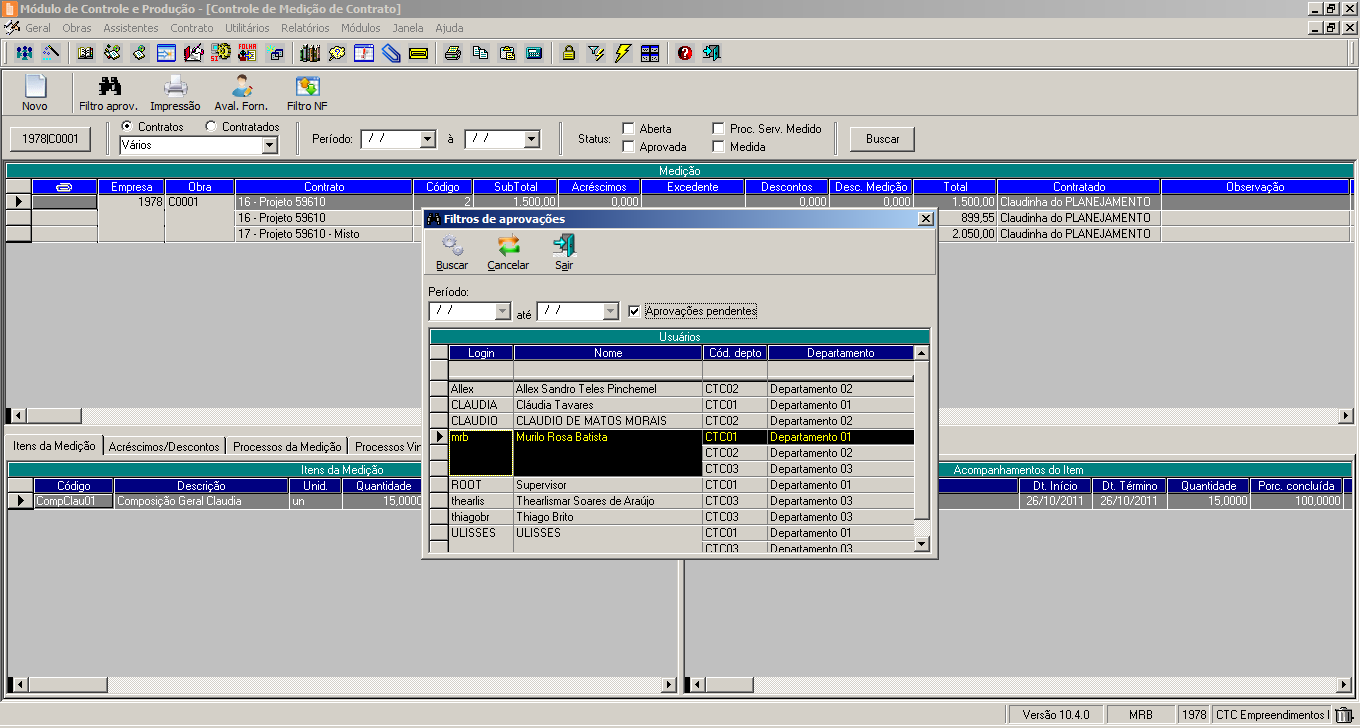Click Medição grid right scroll arrow
Image resolution: width=1360 pixels, height=728 pixels.
click(1345, 416)
